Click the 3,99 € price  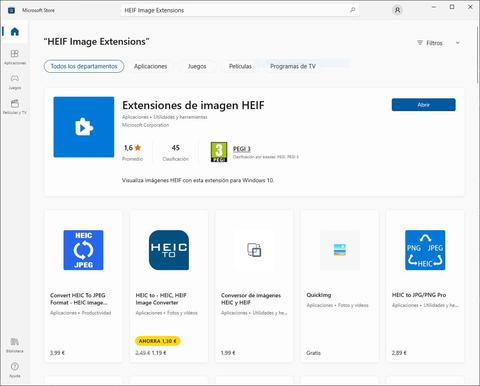tap(57, 353)
